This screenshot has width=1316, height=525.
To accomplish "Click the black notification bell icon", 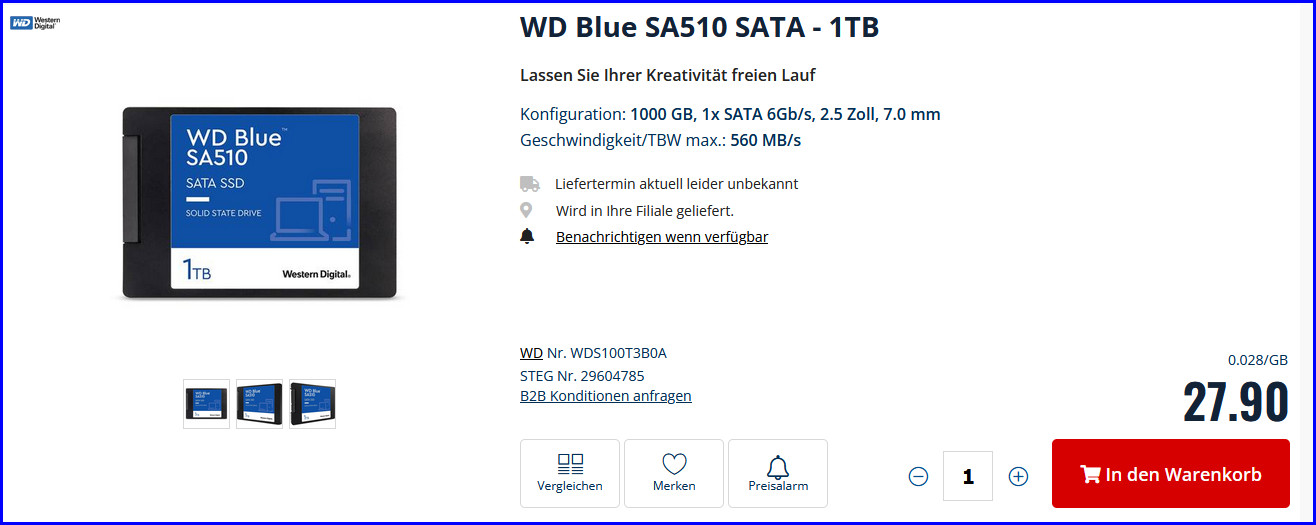I will click(x=527, y=237).
